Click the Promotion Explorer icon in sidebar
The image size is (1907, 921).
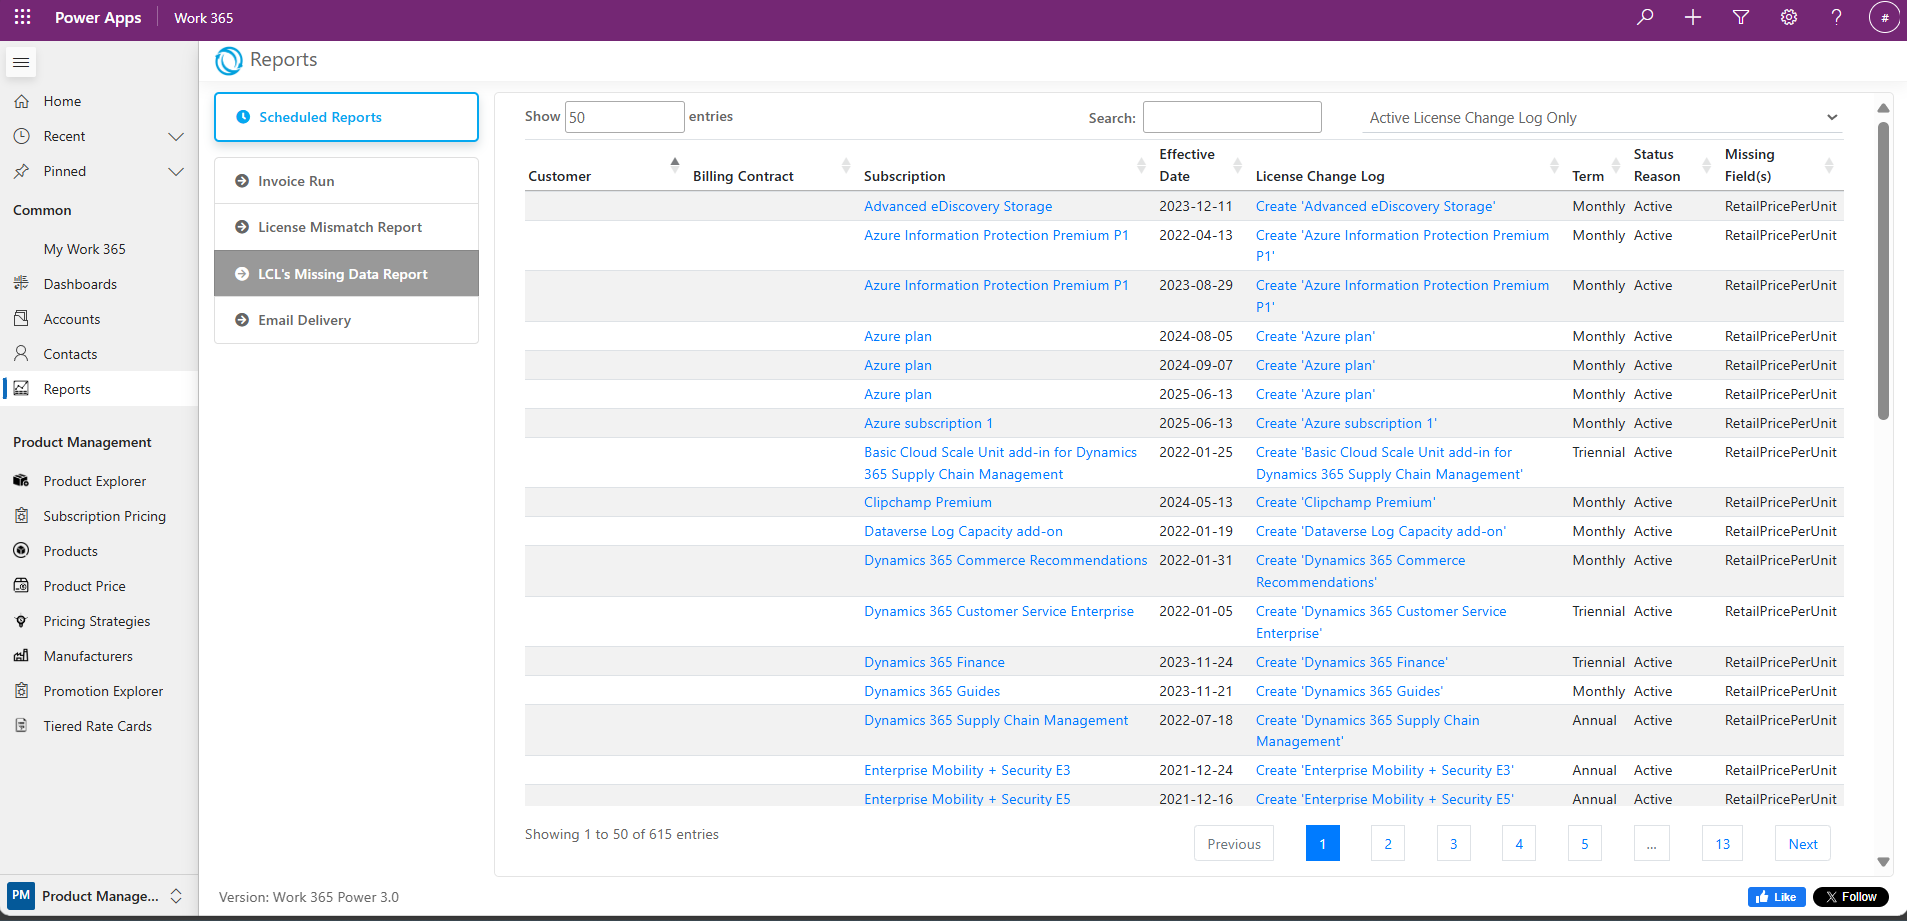[x=21, y=691]
